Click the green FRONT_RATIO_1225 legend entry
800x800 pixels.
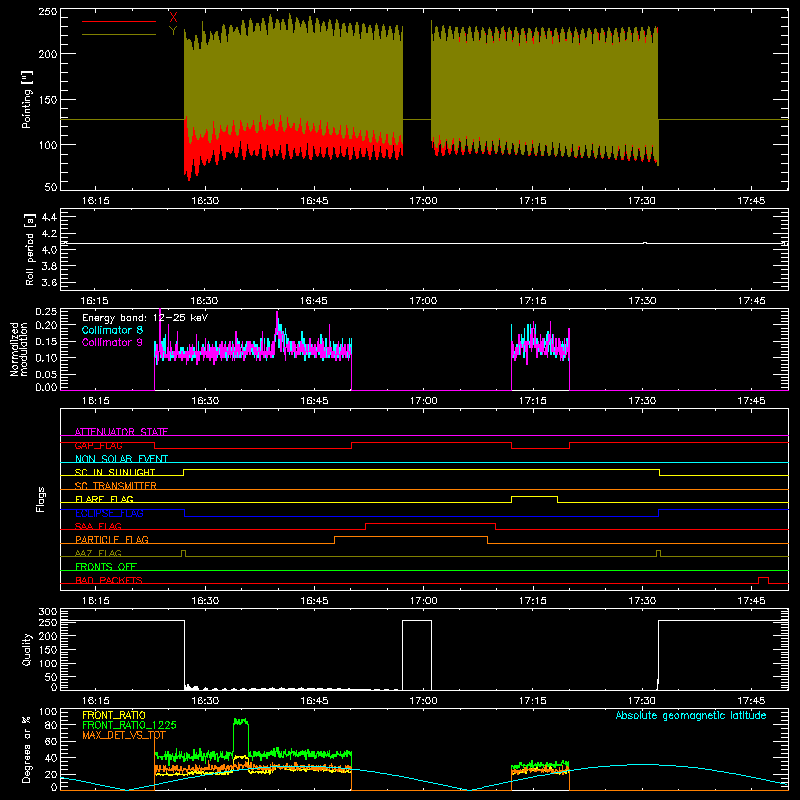click(130, 725)
